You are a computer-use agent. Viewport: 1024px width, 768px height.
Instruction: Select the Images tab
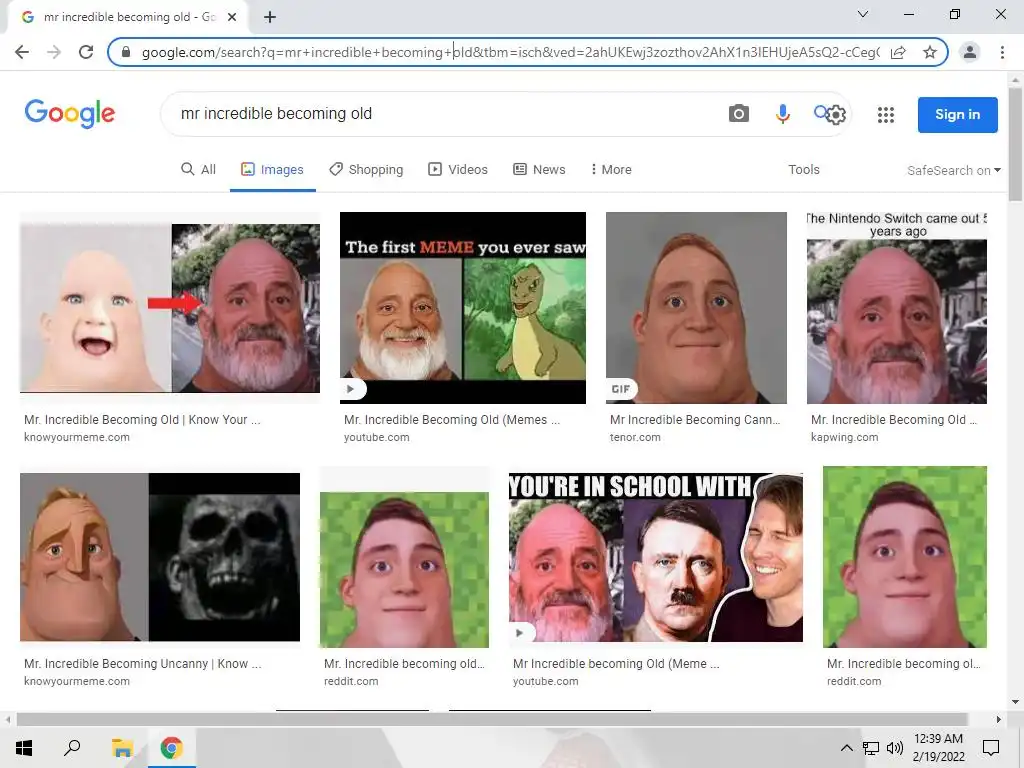pos(272,169)
